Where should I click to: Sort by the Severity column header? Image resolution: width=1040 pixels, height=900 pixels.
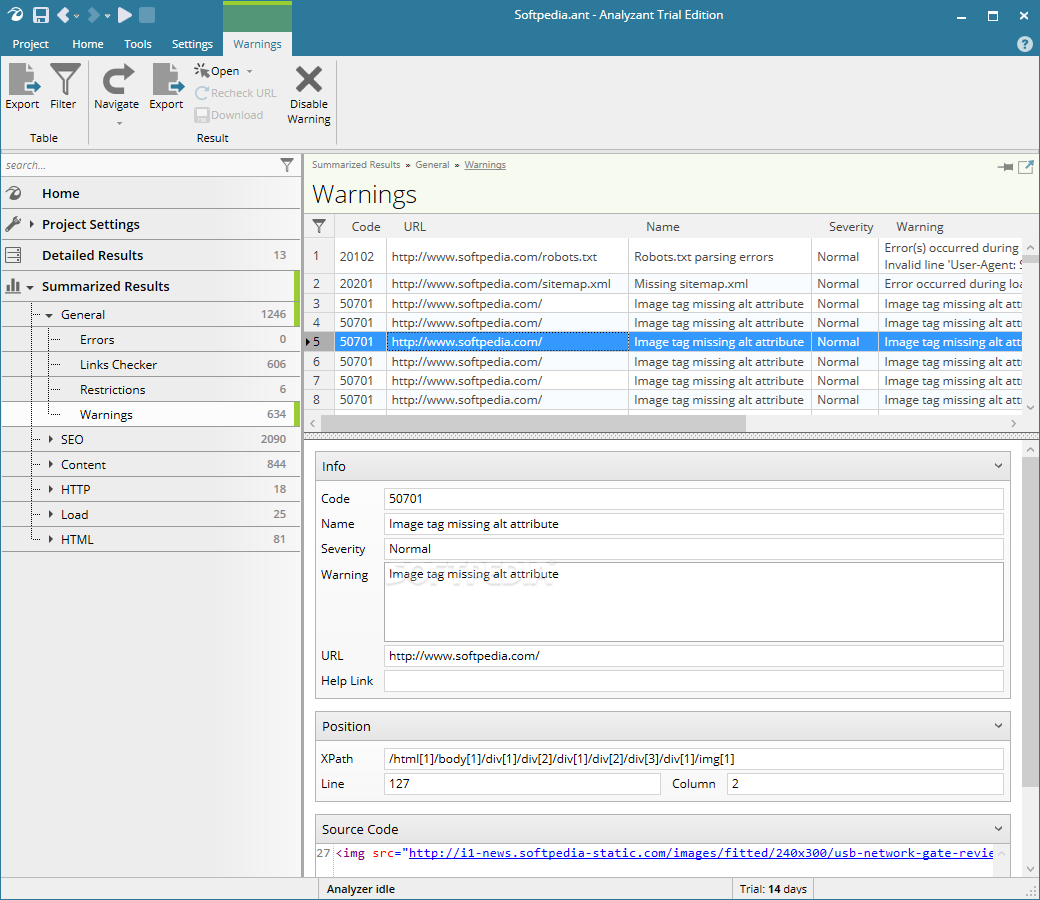850,227
